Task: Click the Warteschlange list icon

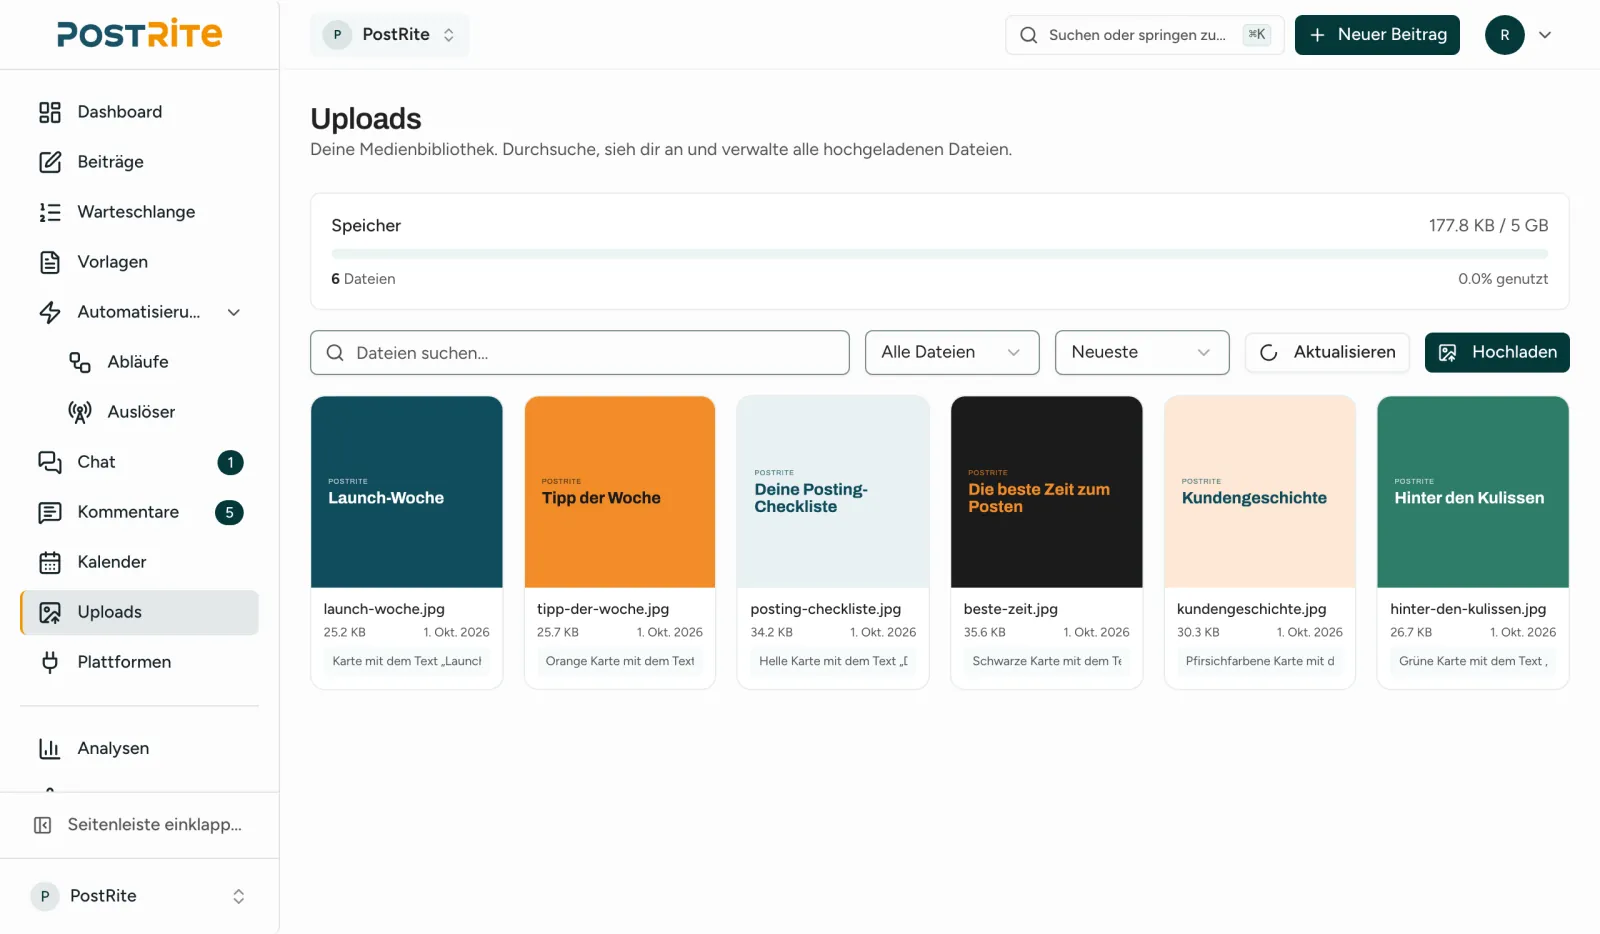Action: pyautogui.click(x=50, y=212)
